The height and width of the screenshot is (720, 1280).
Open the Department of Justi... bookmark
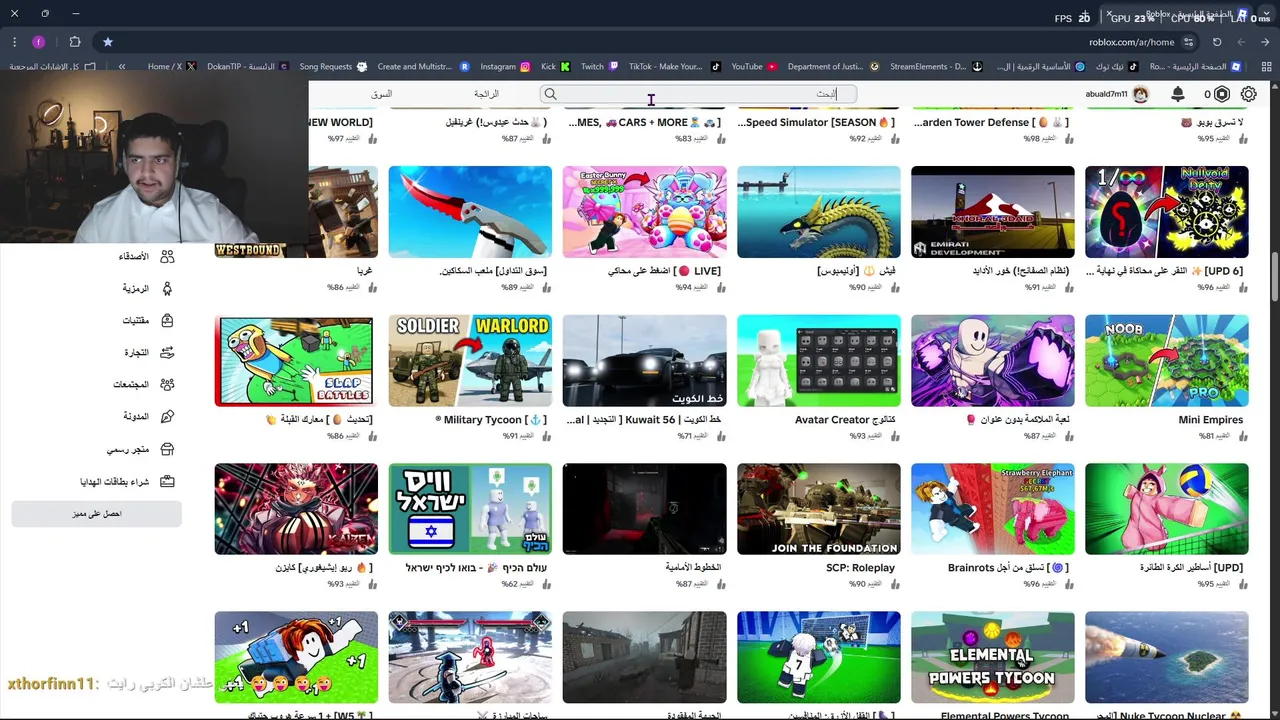pyautogui.click(x=833, y=67)
